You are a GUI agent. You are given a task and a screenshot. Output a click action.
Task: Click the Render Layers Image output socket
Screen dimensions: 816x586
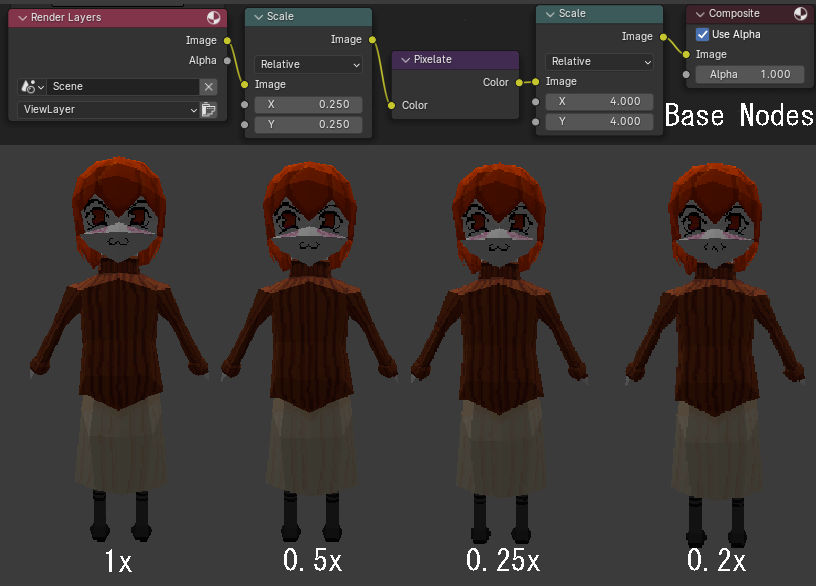point(228,41)
